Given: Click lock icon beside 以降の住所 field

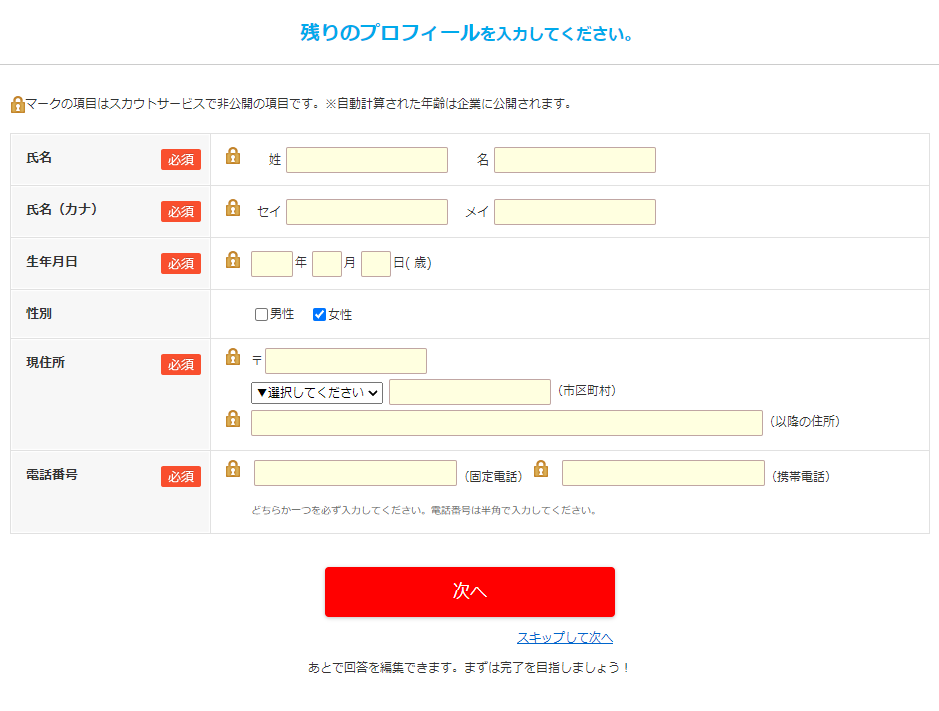Looking at the screenshot, I should (233, 419).
